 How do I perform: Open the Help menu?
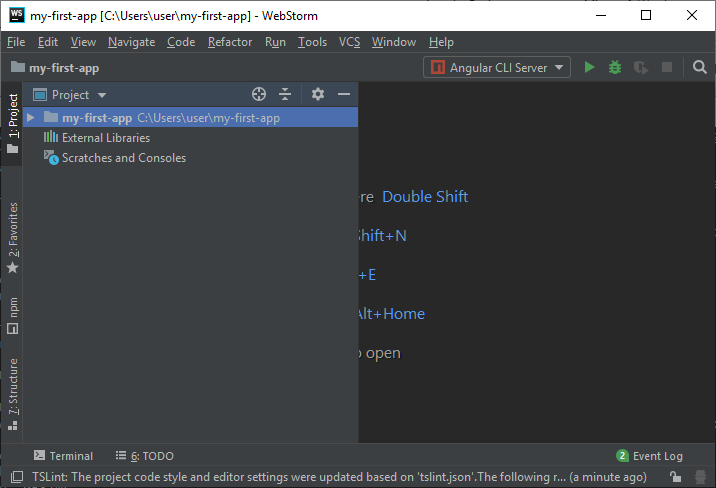click(x=441, y=42)
